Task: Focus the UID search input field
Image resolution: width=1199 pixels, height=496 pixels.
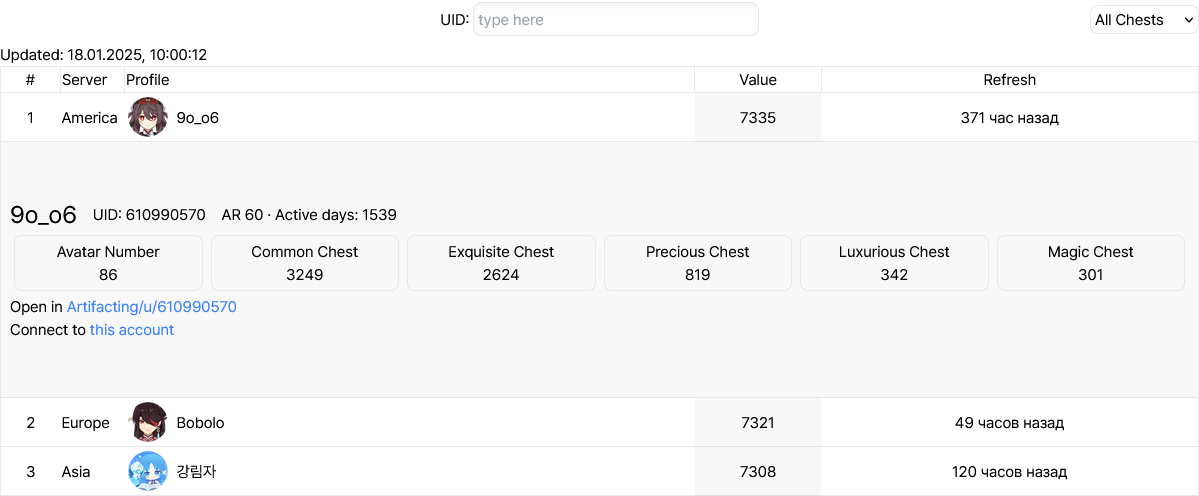Action: tap(616, 19)
